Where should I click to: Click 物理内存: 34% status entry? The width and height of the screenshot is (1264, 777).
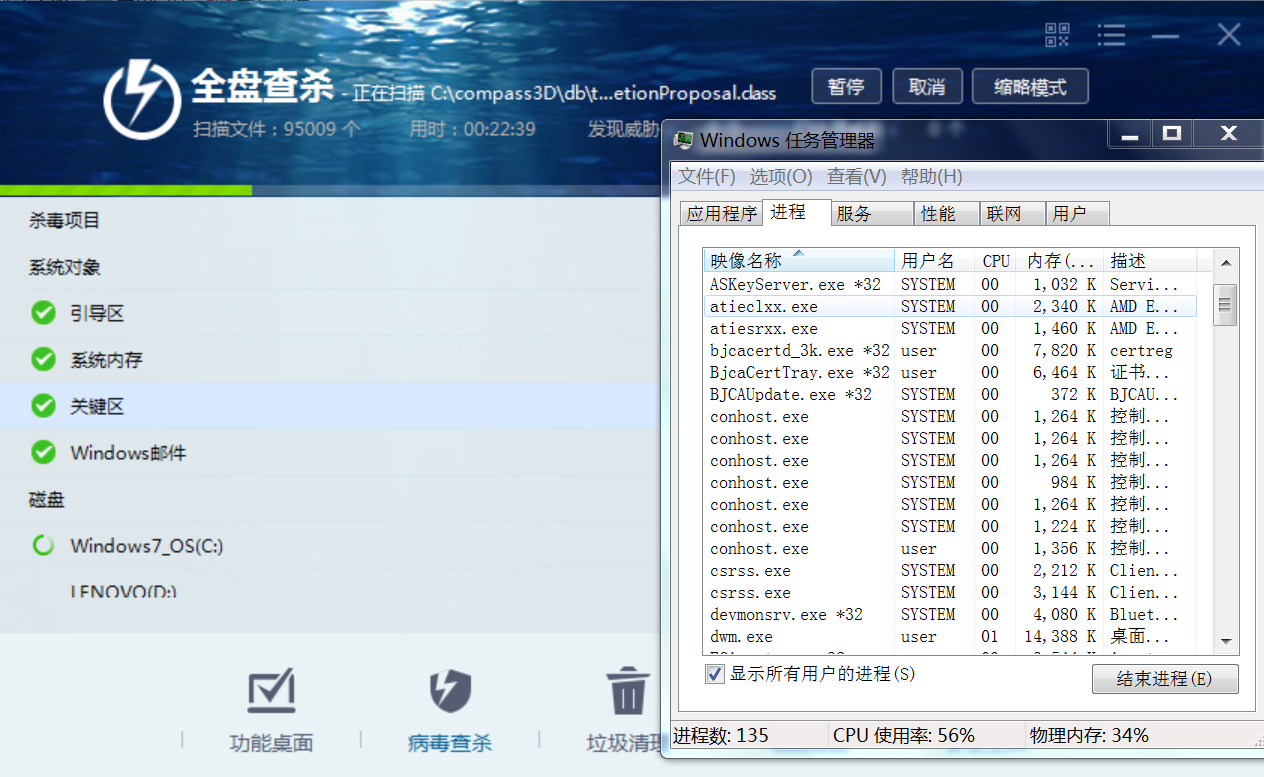click(1089, 735)
